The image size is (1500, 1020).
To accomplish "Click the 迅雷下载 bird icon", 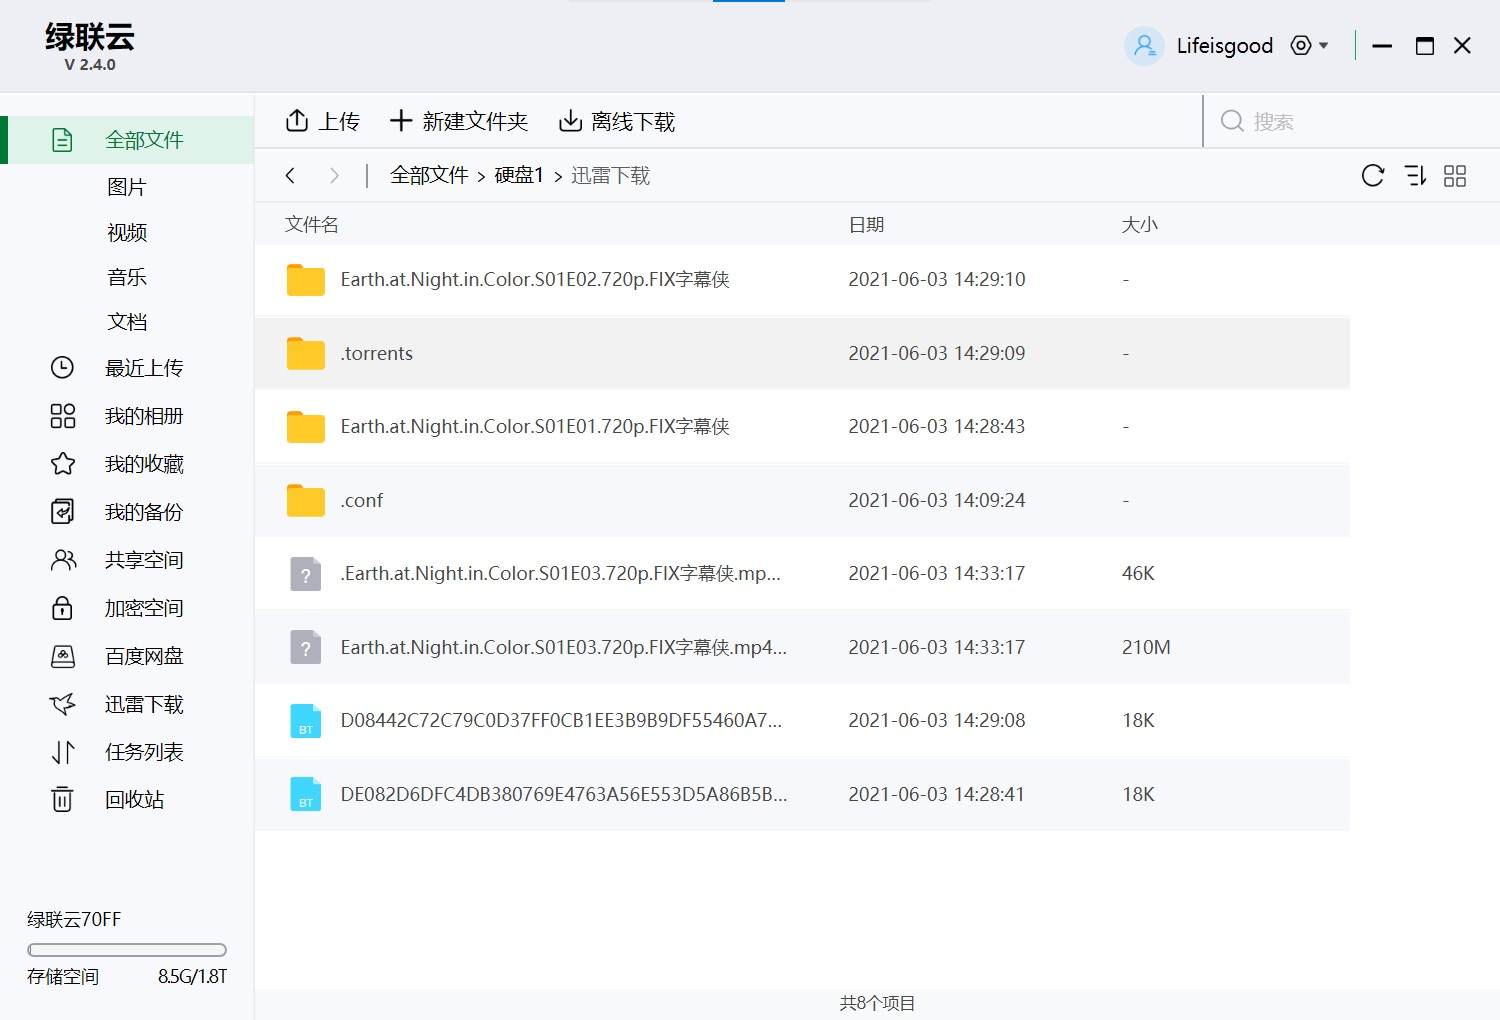I will [x=62, y=704].
